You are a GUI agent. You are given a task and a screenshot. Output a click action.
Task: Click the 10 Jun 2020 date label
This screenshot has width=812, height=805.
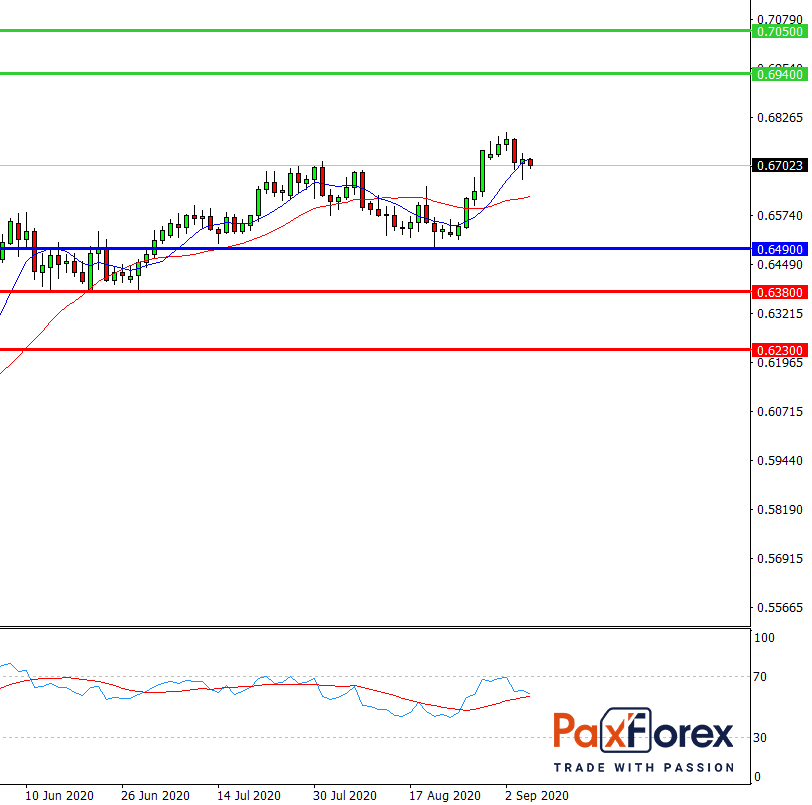(x=59, y=796)
